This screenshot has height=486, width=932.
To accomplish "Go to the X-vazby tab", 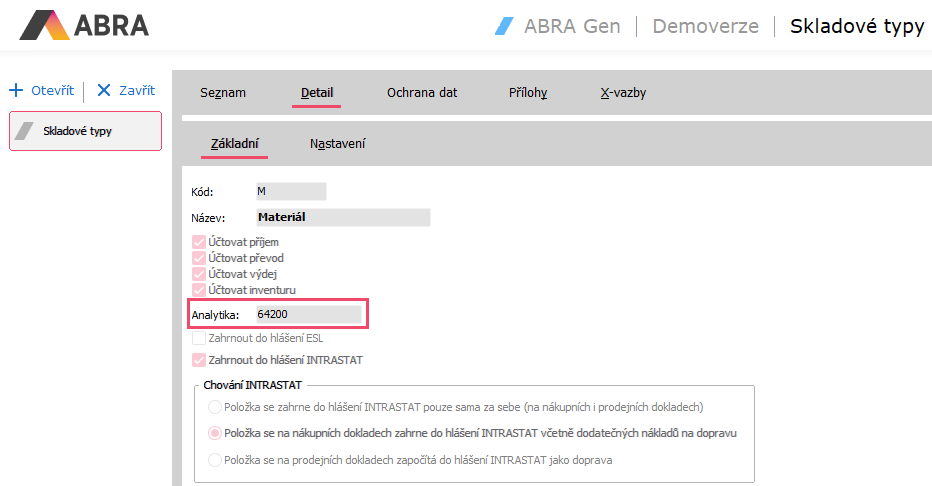I will coord(622,93).
